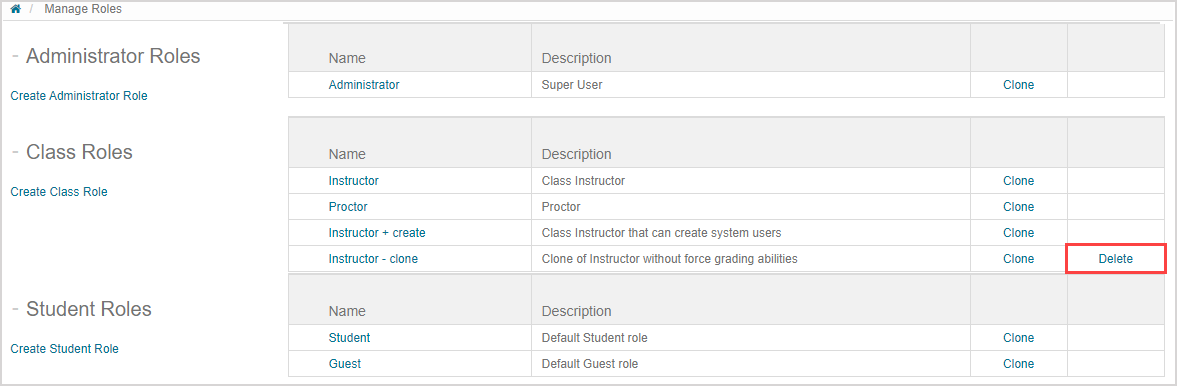Screen dimensions: 1177x386
Task: Click Description header in Class Roles table
Action: click(x=576, y=154)
